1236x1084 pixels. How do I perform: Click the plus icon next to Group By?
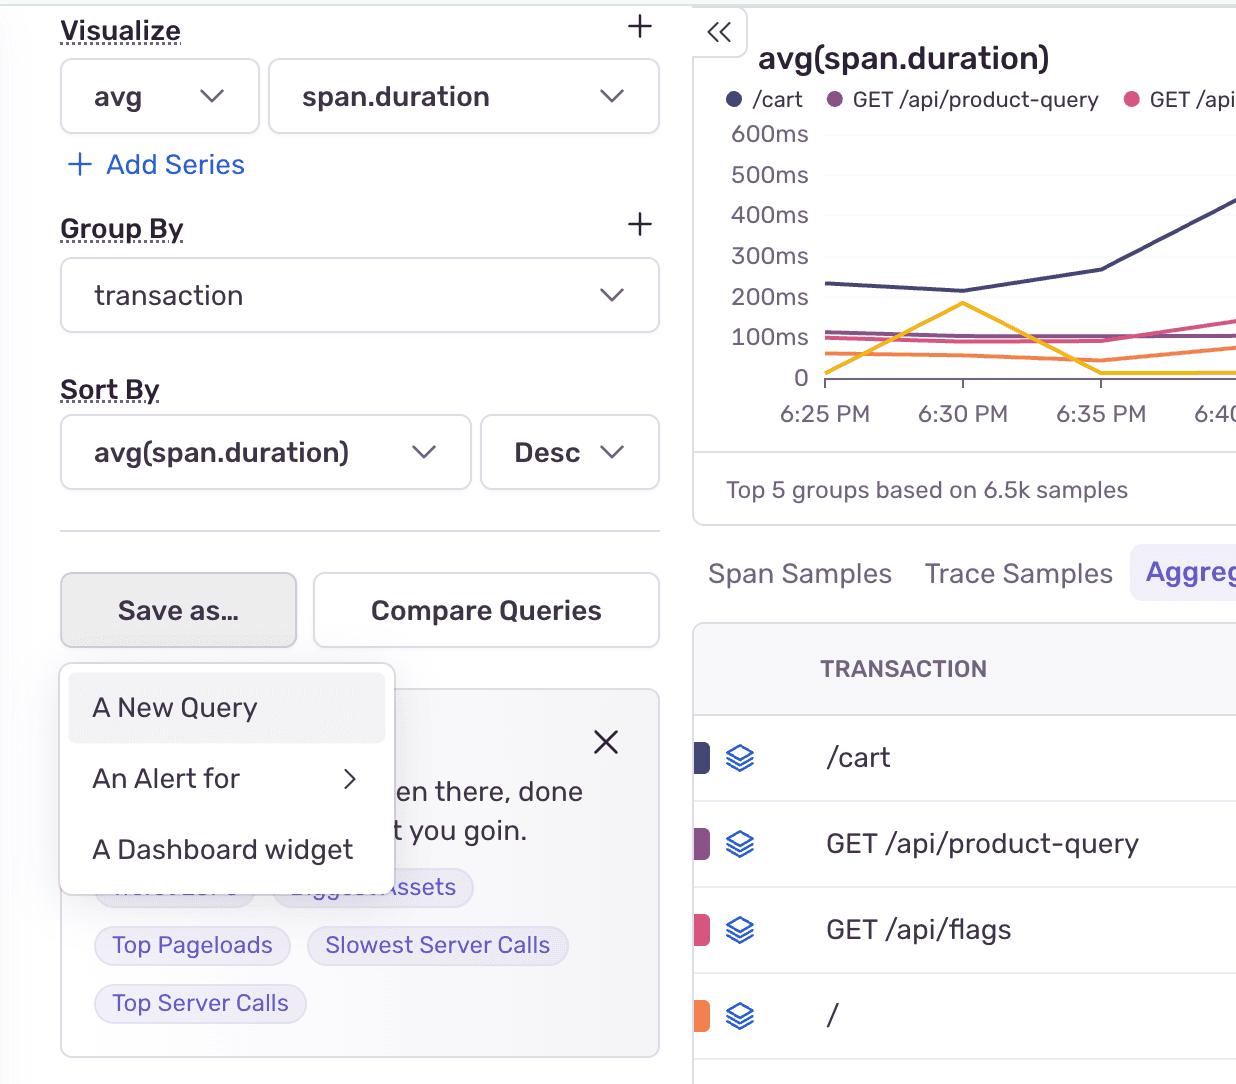pyautogui.click(x=639, y=225)
